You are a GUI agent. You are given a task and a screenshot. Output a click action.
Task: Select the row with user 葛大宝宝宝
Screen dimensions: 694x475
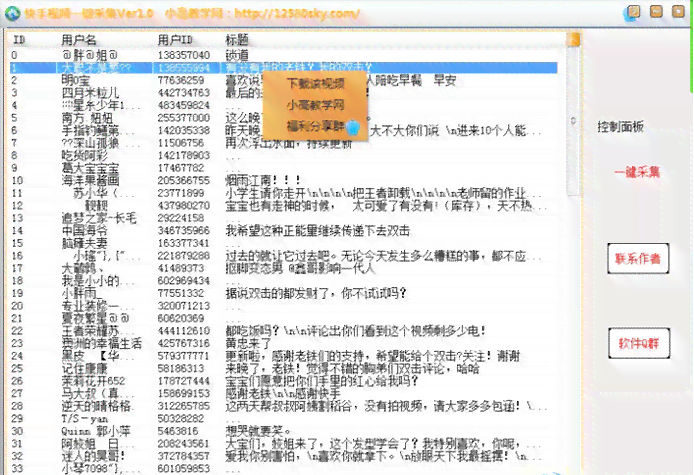(283, 168)
